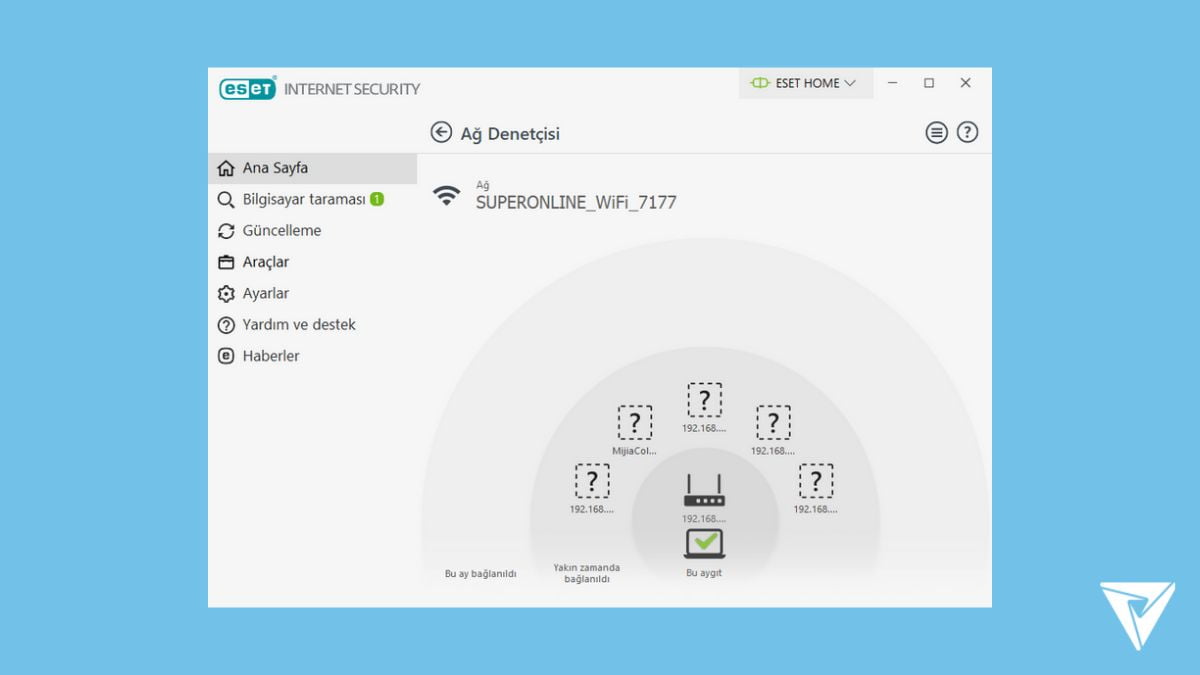This screenshot has width=1200, height=675.
Task: Select the rightmost unknown device icon
Action: tap(816, 481)
